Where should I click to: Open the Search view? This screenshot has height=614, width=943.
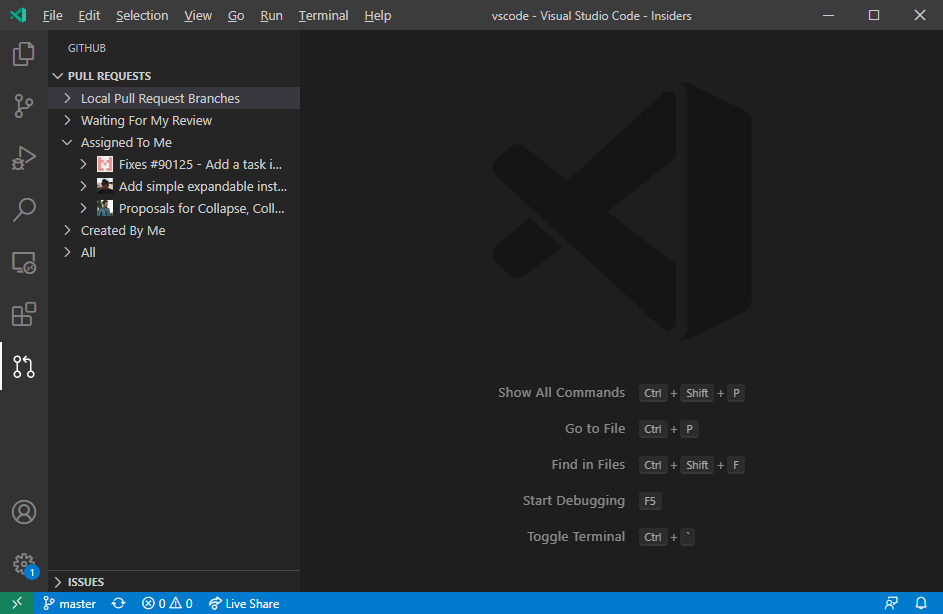[x=23, y=210]
